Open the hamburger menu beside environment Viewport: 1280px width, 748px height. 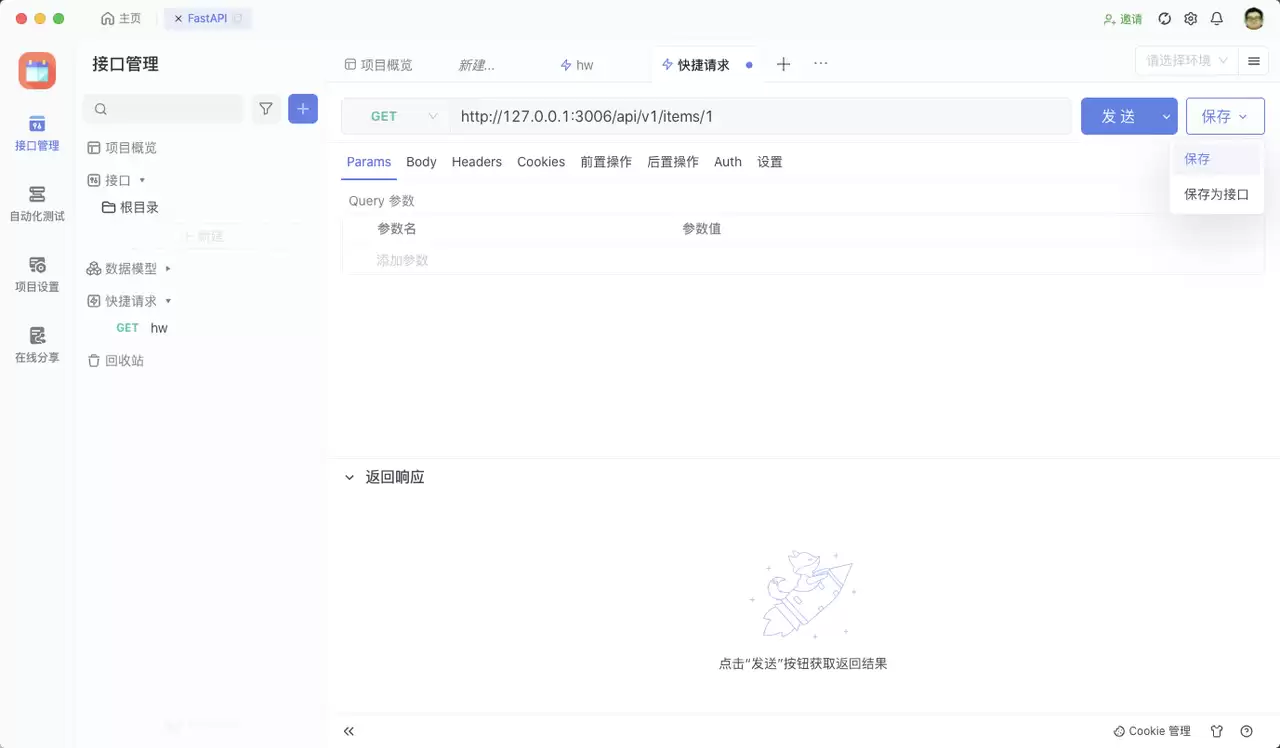(1253, 61)
